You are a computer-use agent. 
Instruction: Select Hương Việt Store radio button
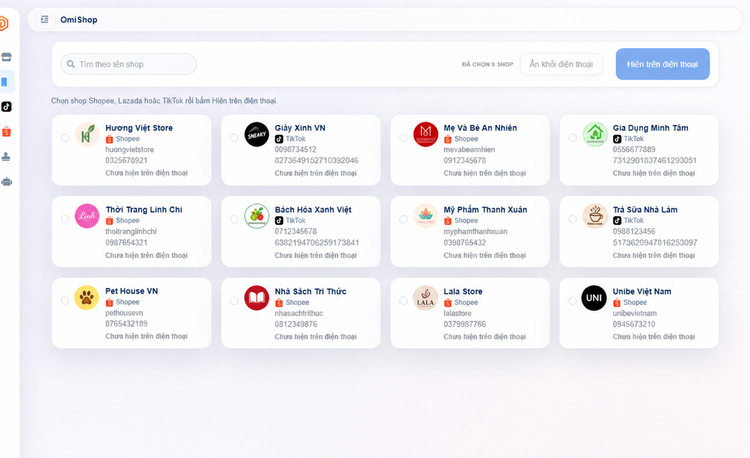(x=65, y=138)
